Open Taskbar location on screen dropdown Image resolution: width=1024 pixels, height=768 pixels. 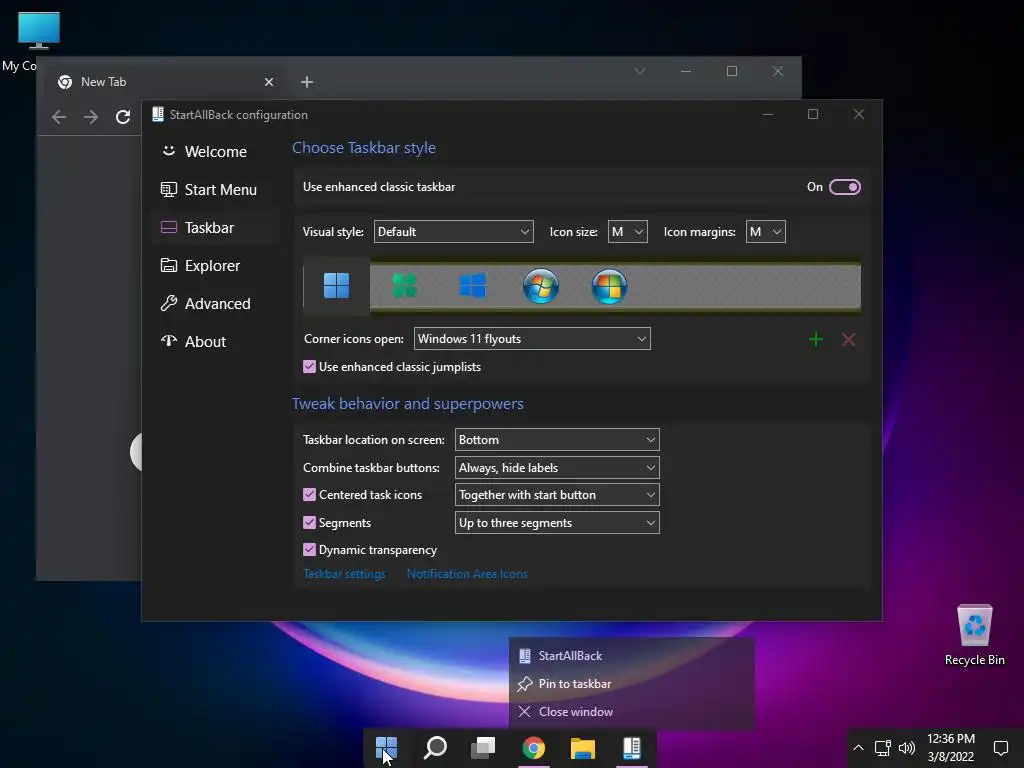point(557,440)
